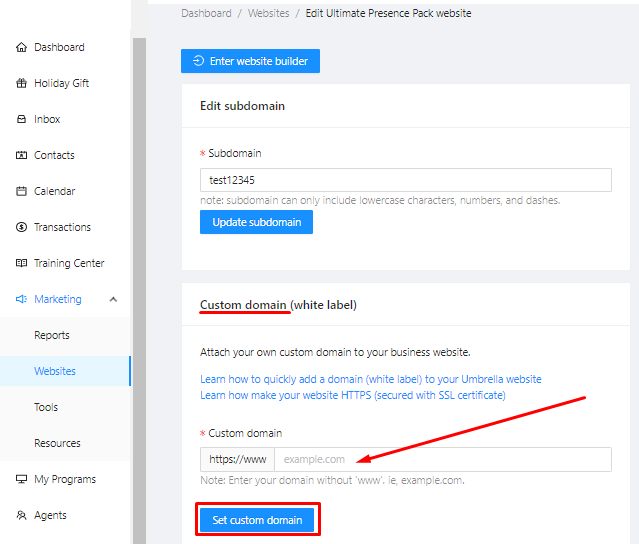The image size is (639, 544).
Task: Click the Update subdomain button
Action: [x=256, y=222]
